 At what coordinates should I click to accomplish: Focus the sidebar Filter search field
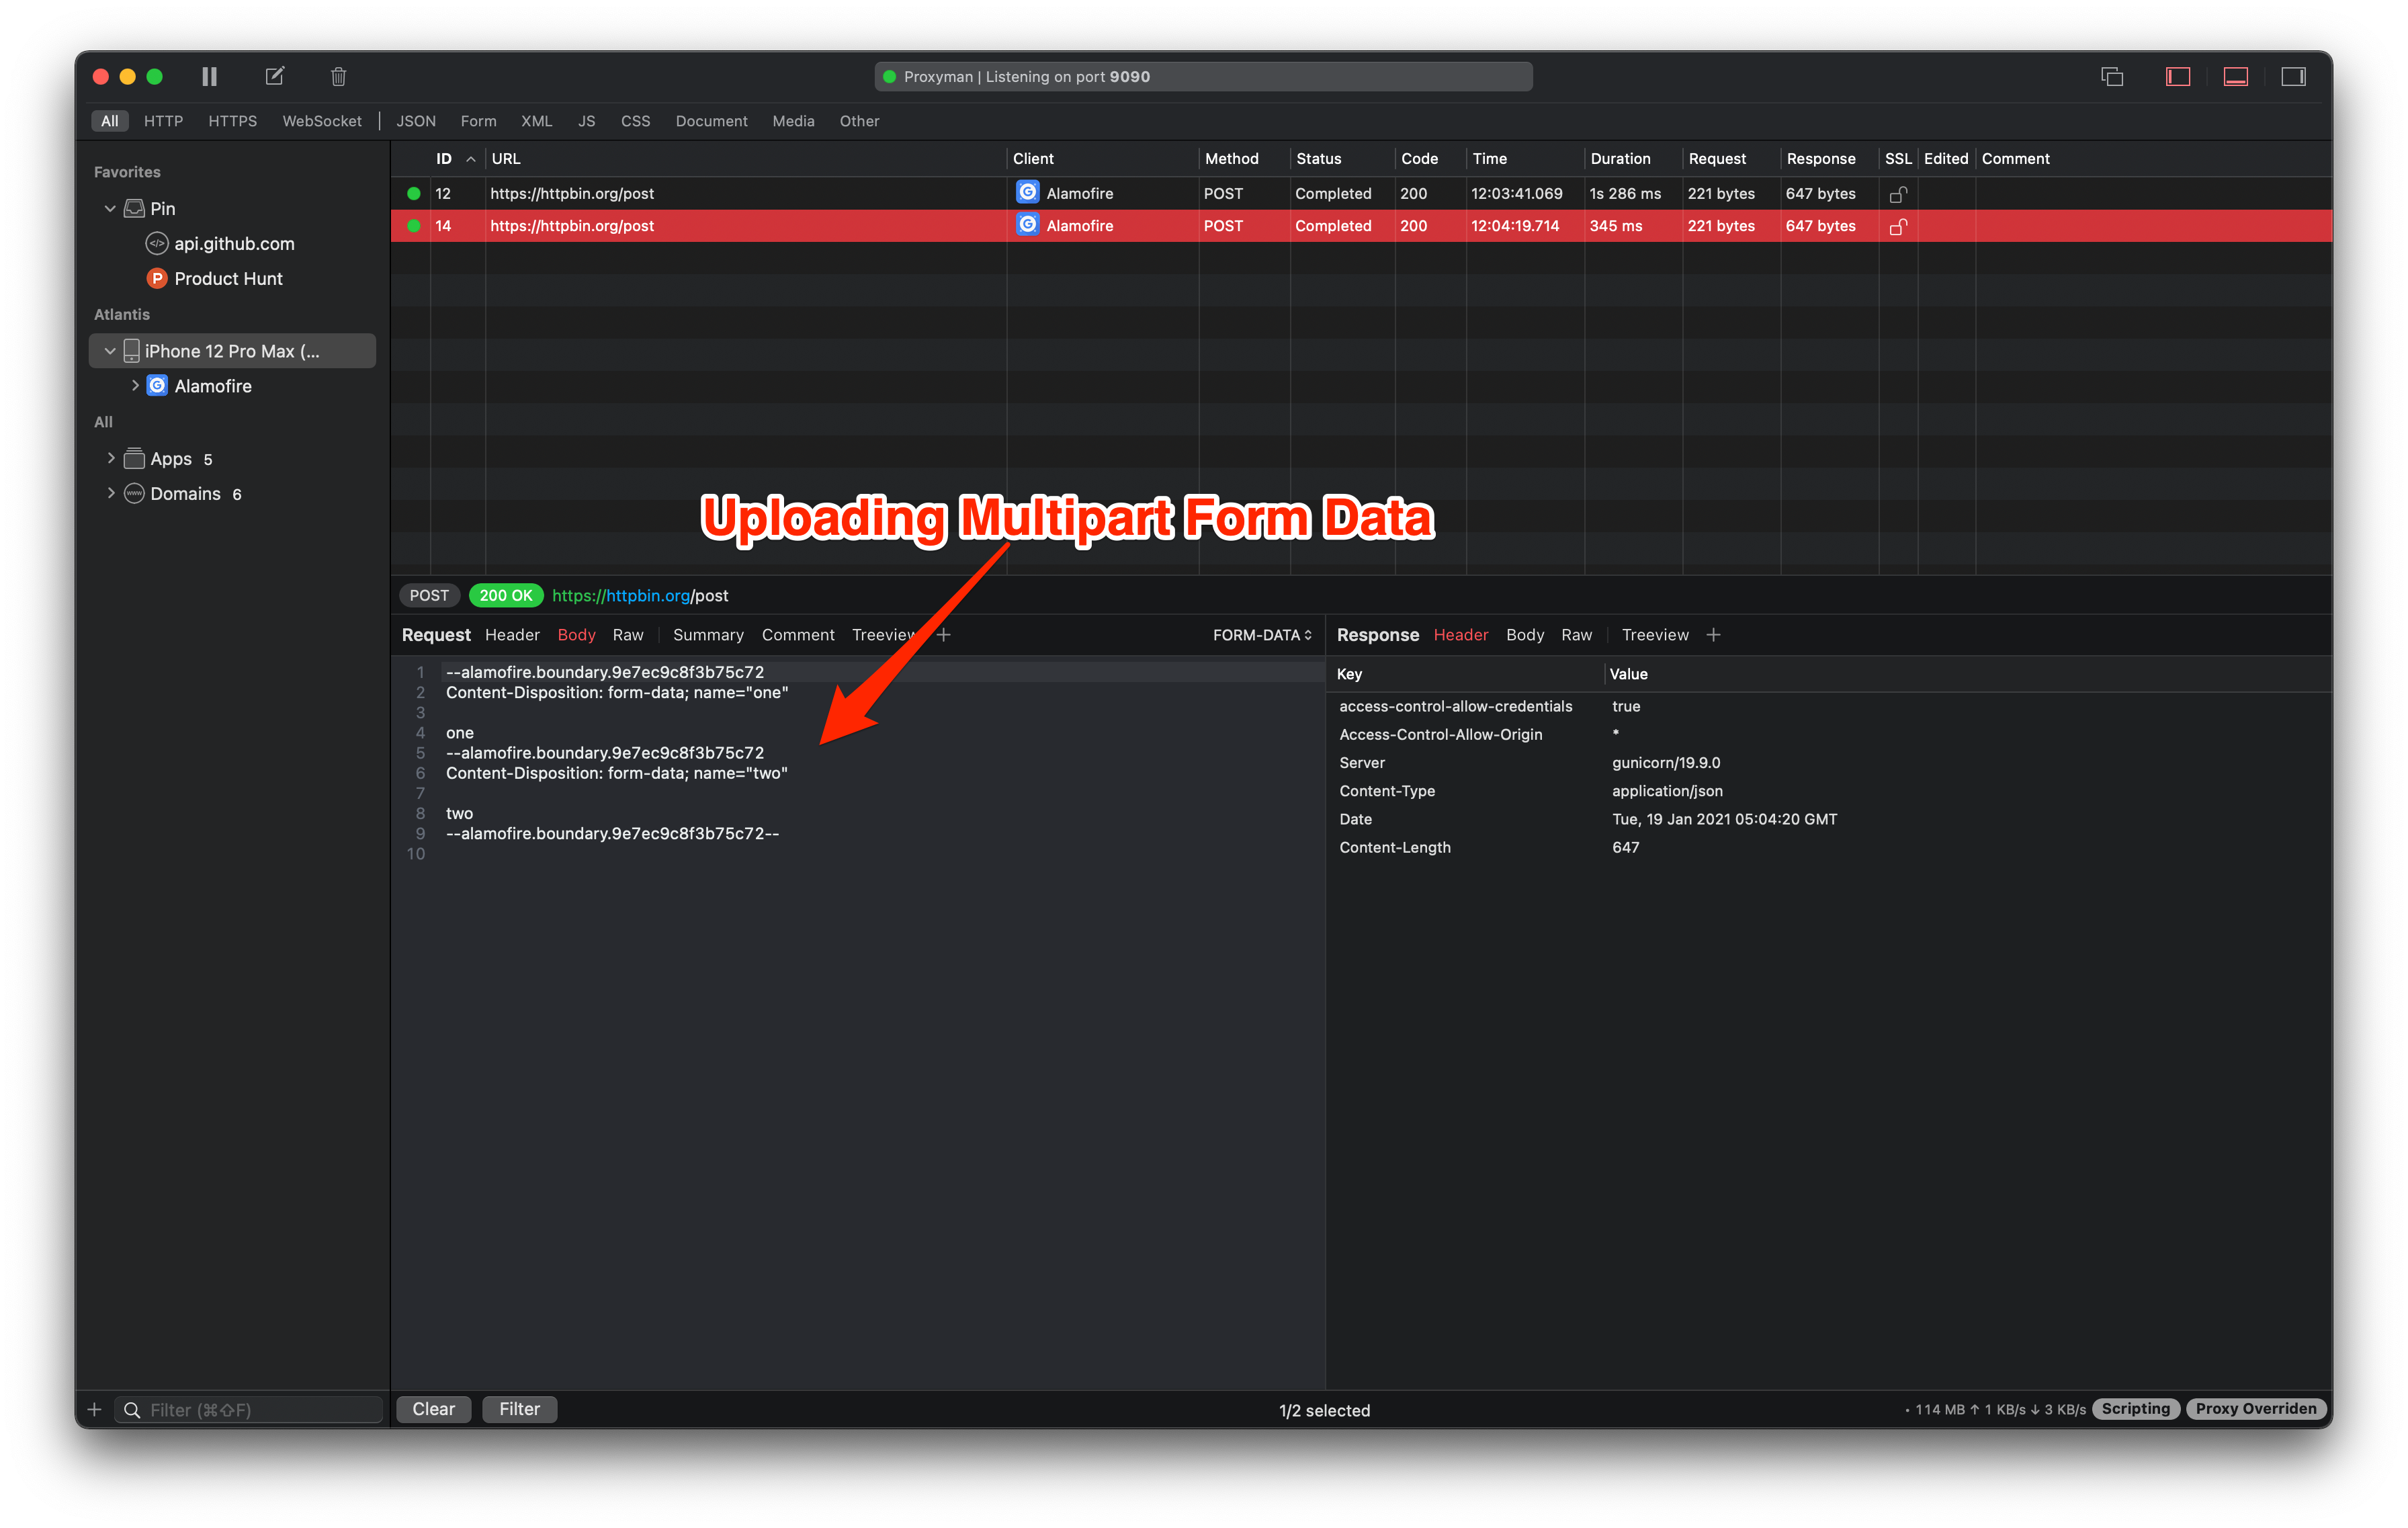click(260, 1409)
